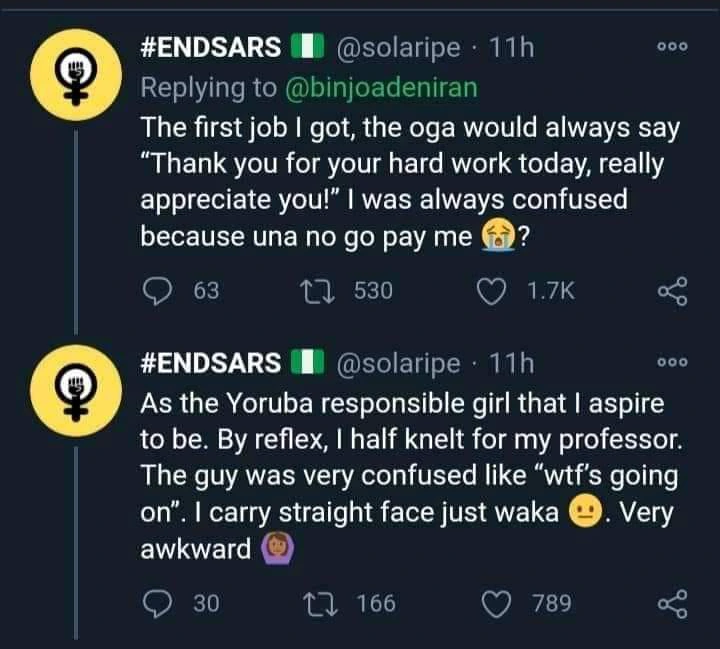Viewport: 720px width, 649px height.
Task: Click the 11h timestamp on second tweet
Action: (x=511, y=362)
